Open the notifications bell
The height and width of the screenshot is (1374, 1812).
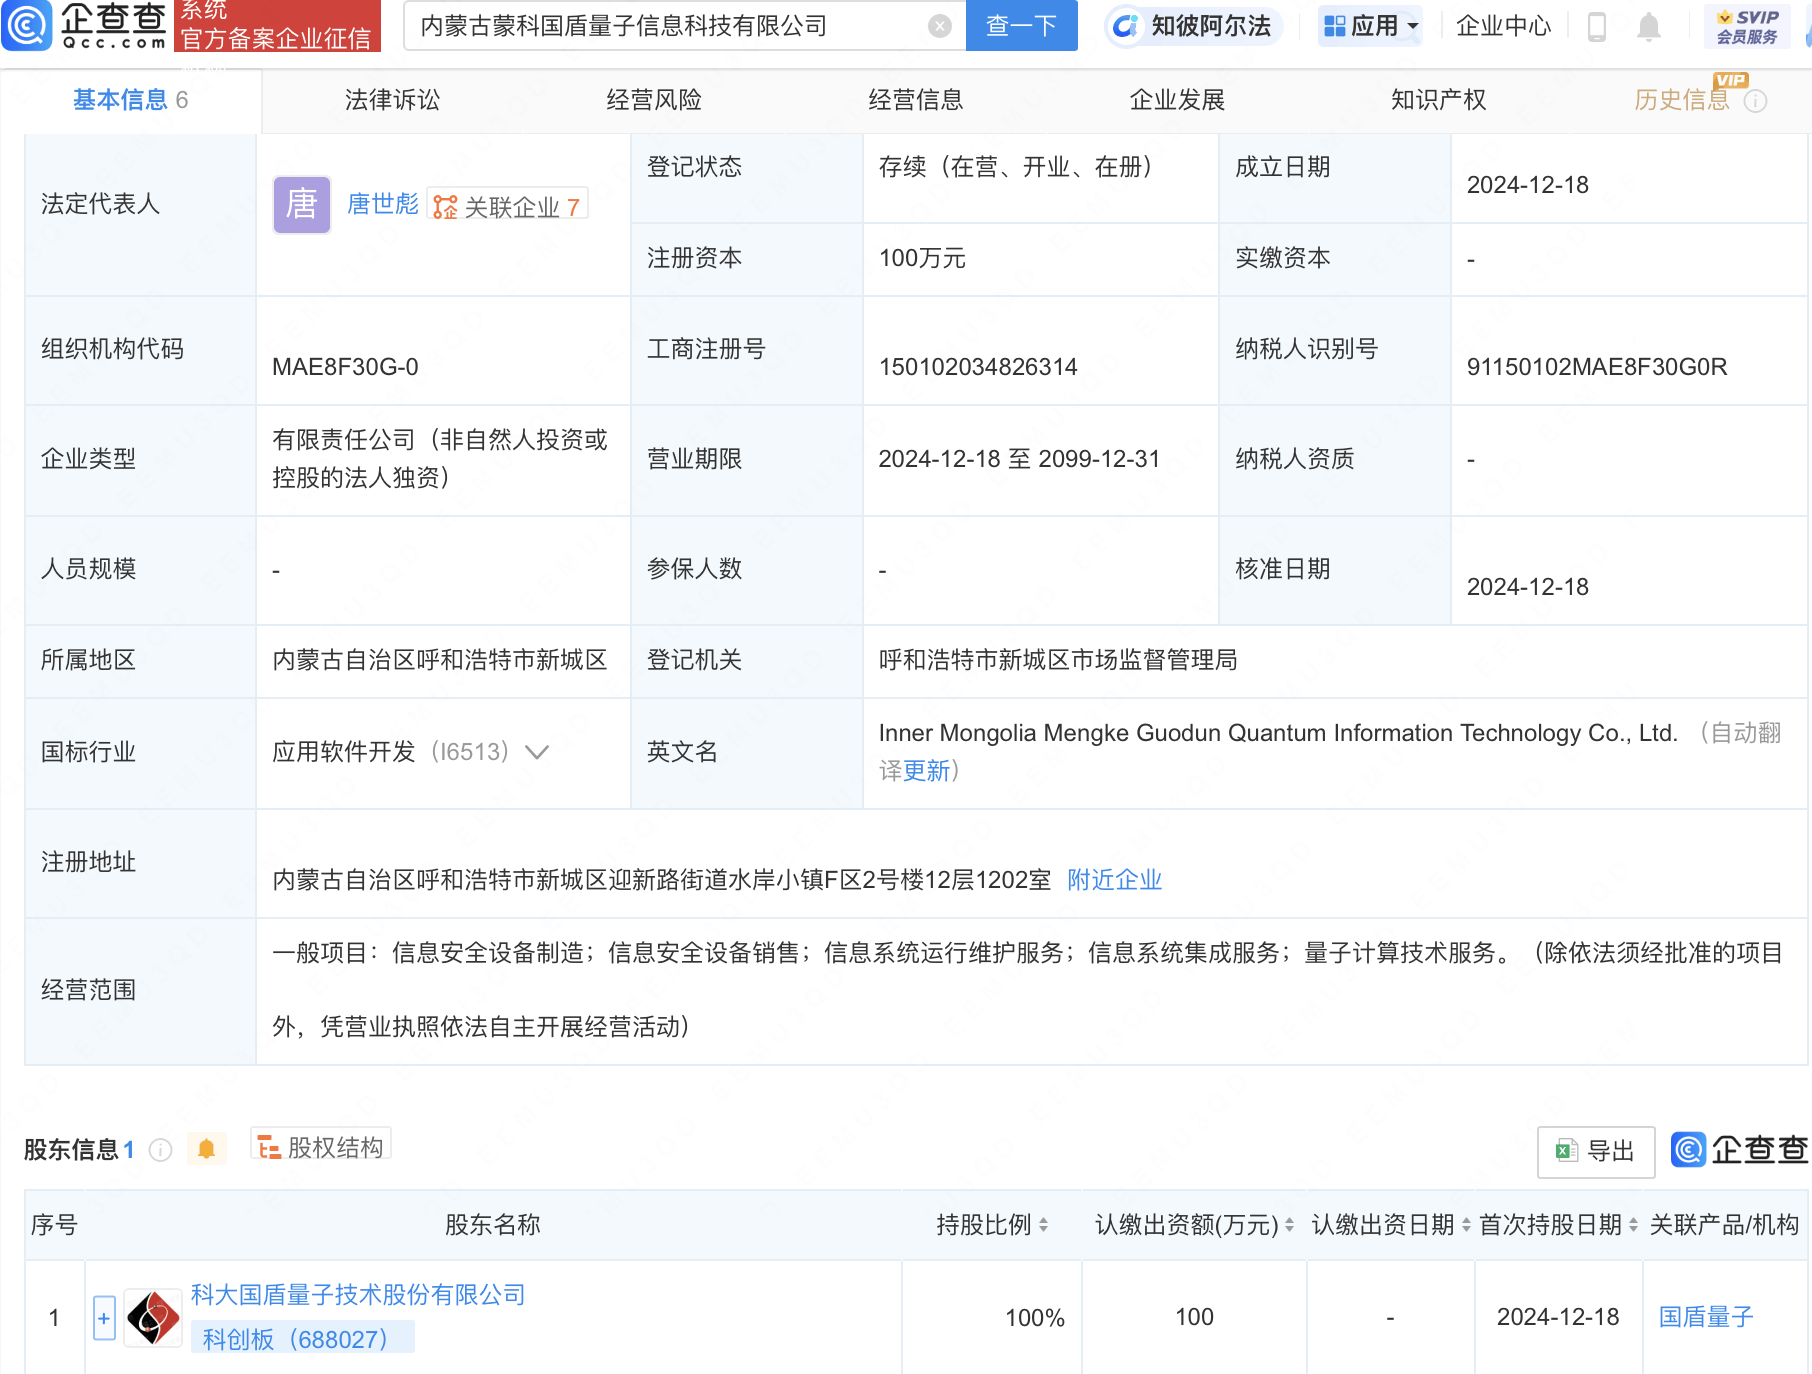[1649, 27]
